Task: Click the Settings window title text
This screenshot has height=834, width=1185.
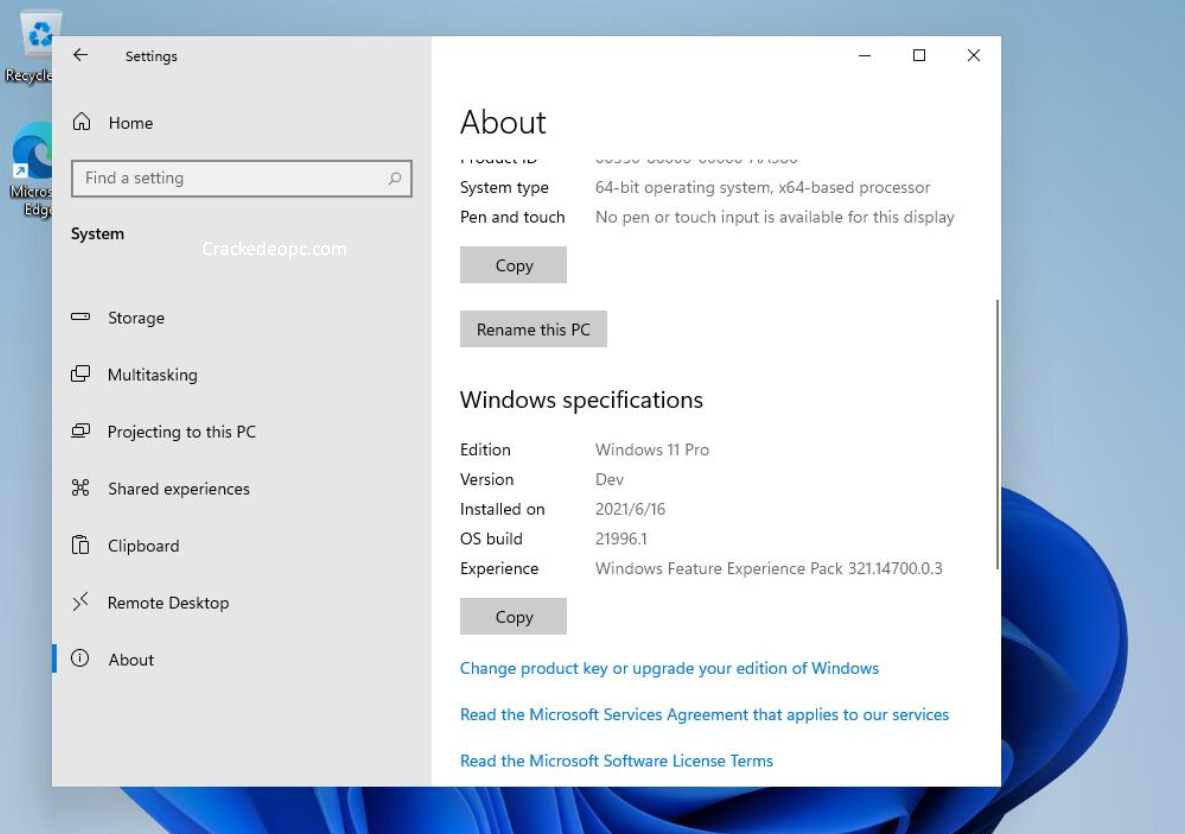Action: (151, 56)
